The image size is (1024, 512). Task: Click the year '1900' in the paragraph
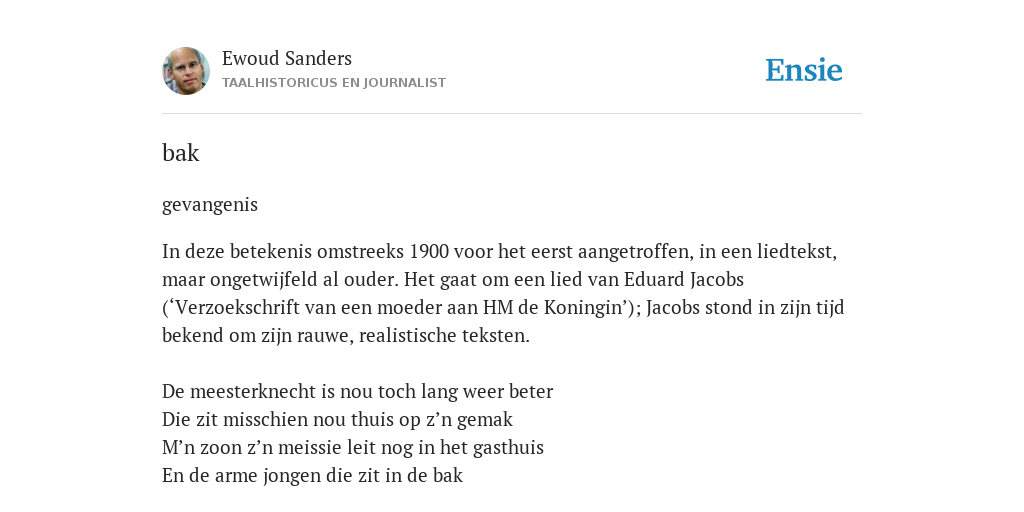click(x=429, y=251)
